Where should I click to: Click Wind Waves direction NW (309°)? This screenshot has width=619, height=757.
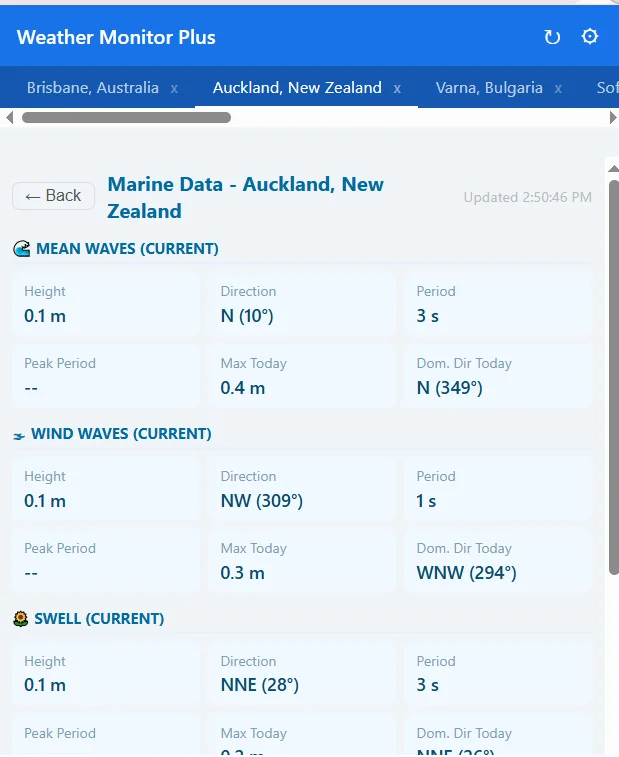tap(262, 501)
